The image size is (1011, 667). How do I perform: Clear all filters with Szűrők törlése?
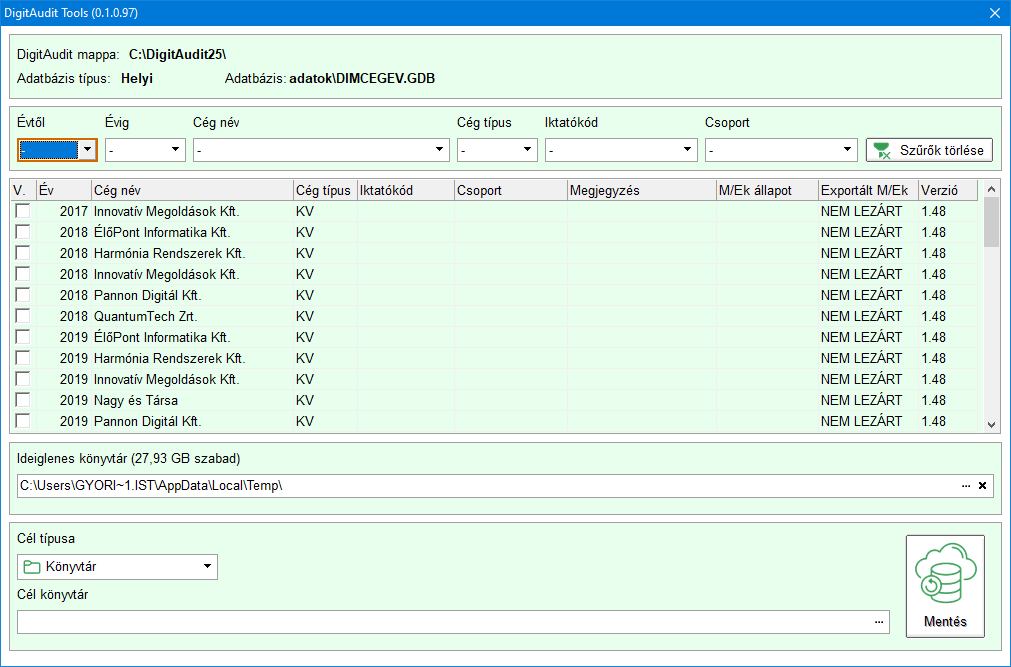[x=929, y=150]
